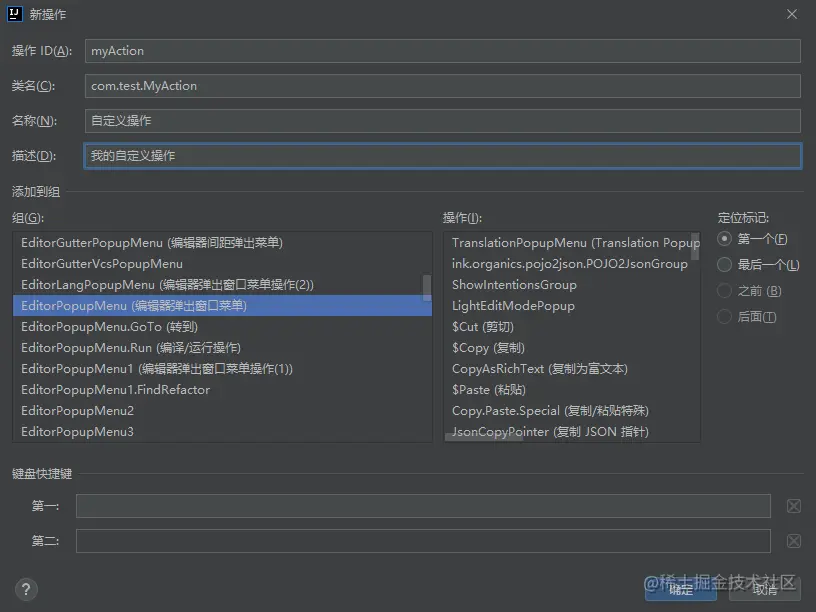The image size is (816, 612).
Task: Select EditorPopupMenu1 (编辑器弹出窗口菜单操作(1)) group
Action: pyautogui.click(x=222, y=368)
